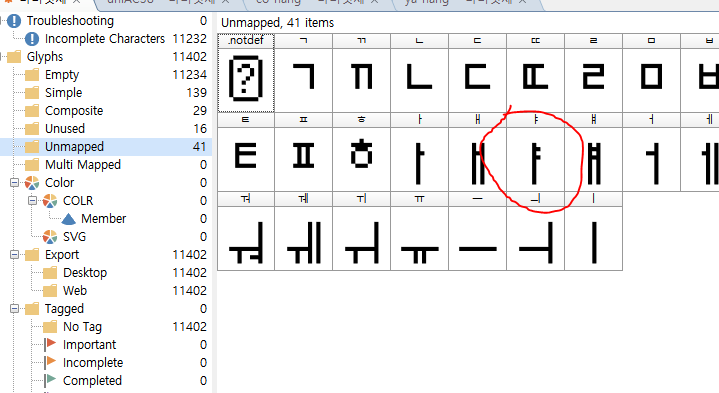Screen dimensions: 719x393
Task: Select the Incomplete Characters row
Action: tap(106, 39)
